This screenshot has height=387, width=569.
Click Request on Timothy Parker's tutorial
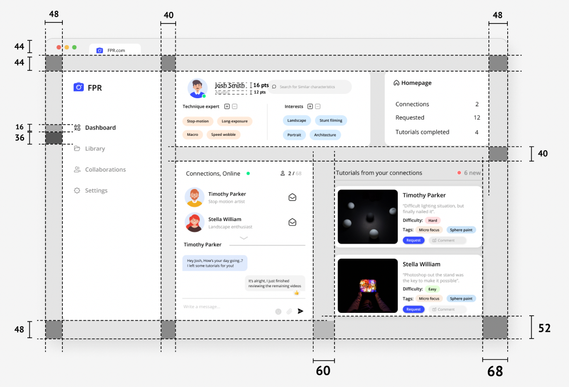[413, 240]
